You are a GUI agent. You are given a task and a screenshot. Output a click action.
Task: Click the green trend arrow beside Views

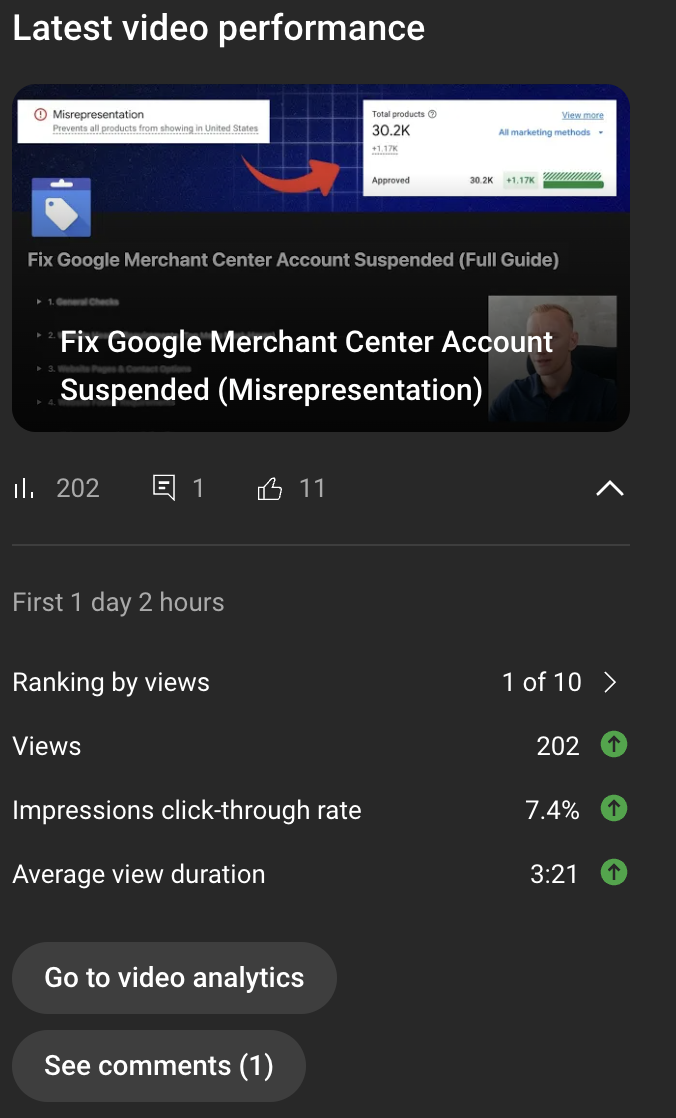(x=613, y=744)
